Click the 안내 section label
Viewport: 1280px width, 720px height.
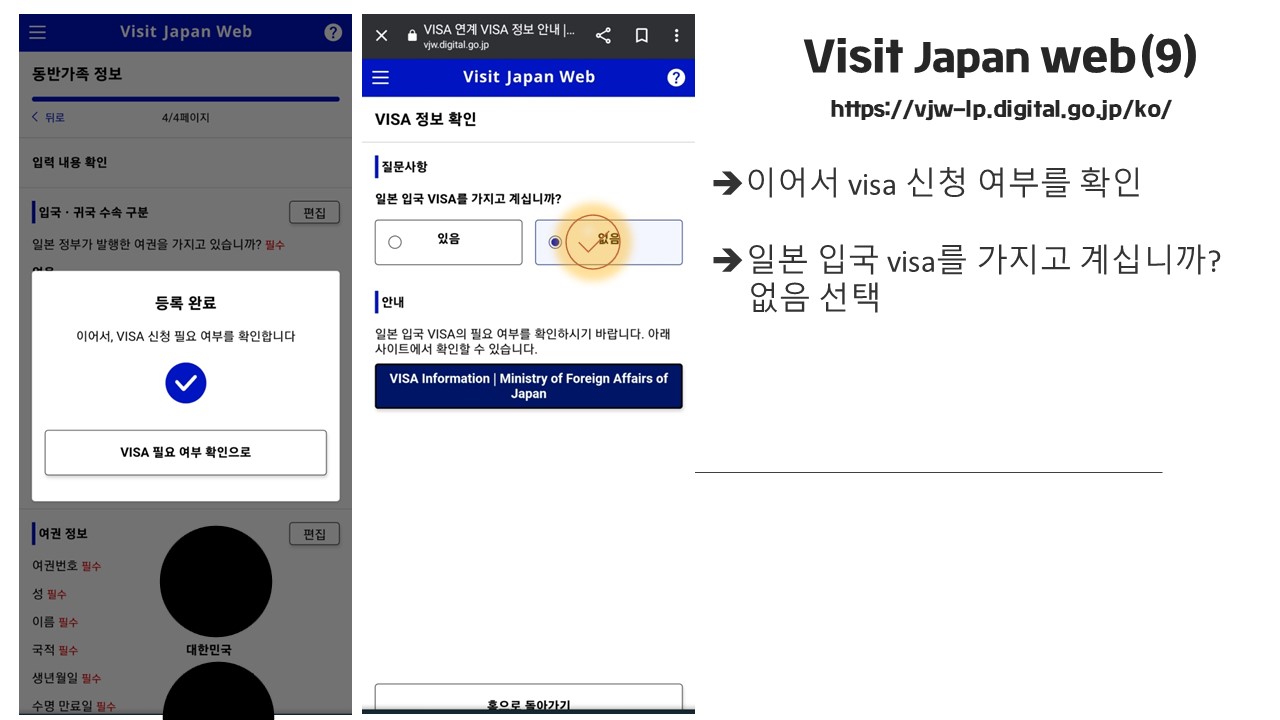pyautogui.click(x=392, y=301)
